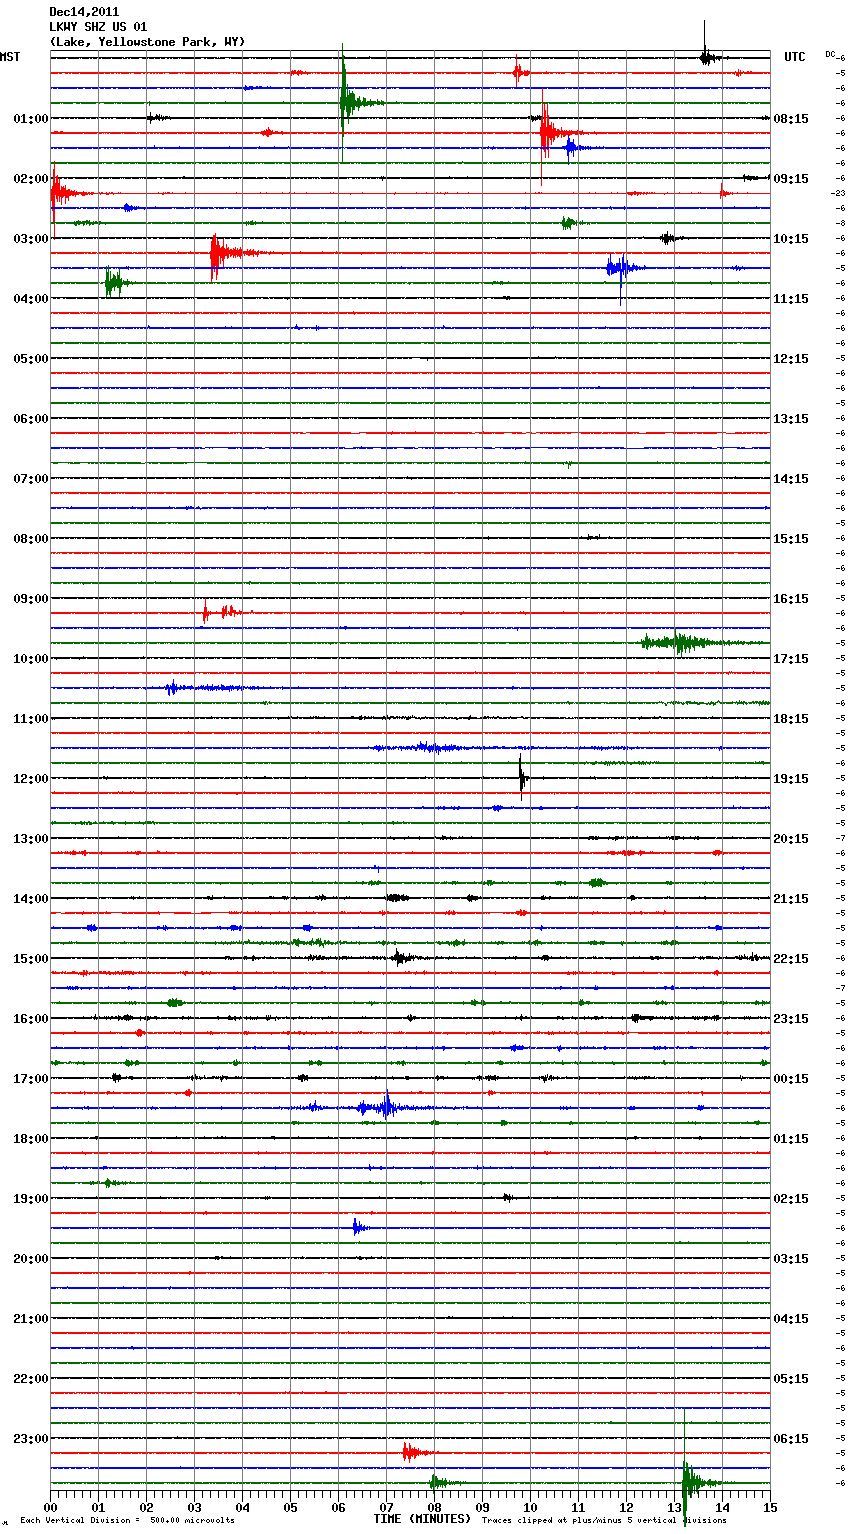Screen dimensions: 850x1534
Task: Select the 04:00 MST time label
Action: tap(30, 299)
